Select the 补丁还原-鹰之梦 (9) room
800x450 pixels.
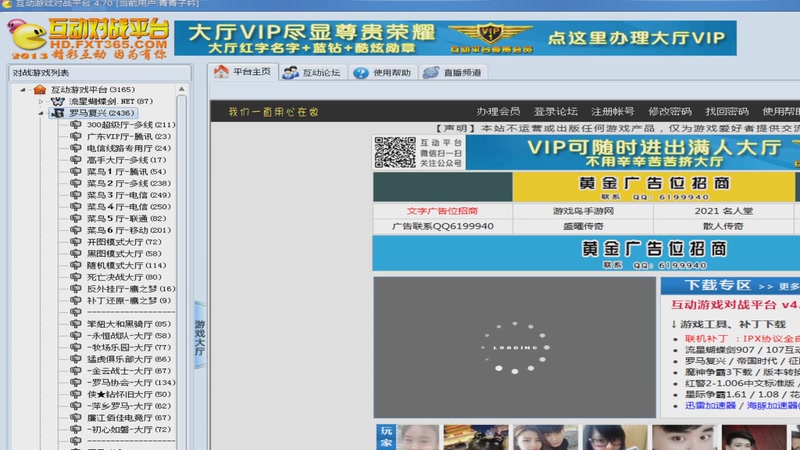[129, 301]
